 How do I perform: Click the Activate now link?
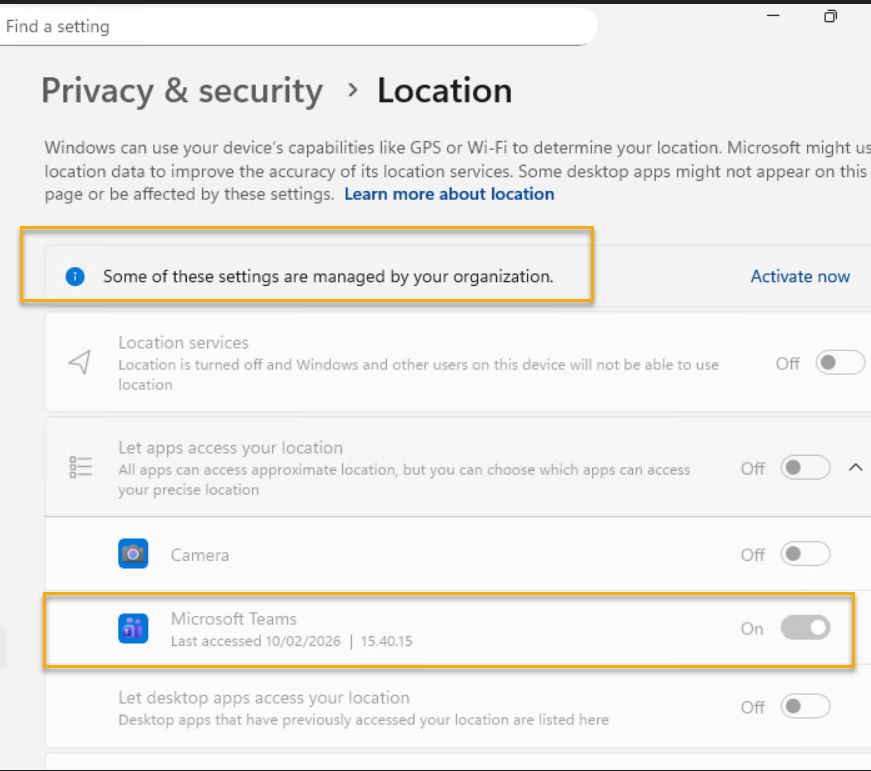(x=800, y=277)
